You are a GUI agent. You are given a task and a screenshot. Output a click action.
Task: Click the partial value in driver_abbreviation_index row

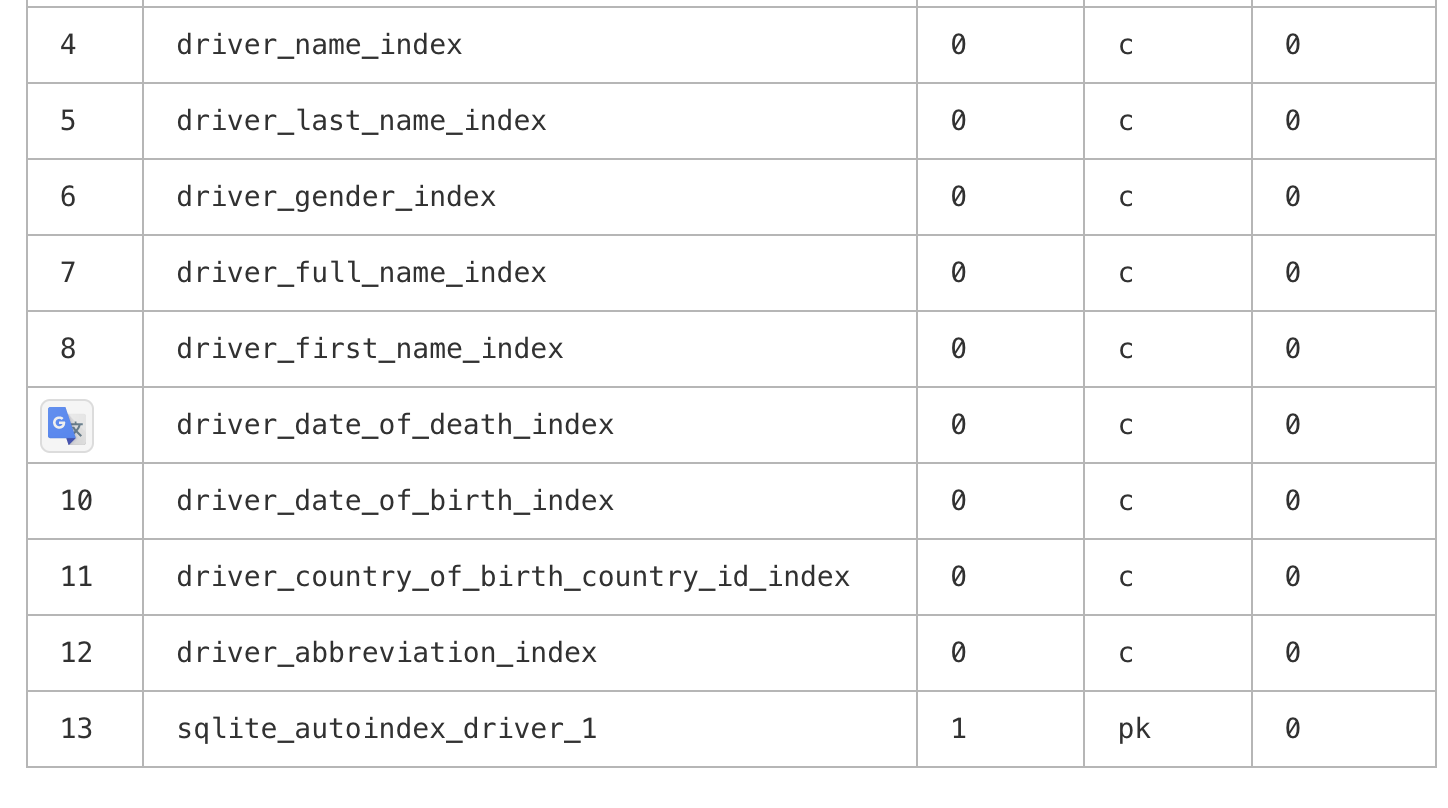point(1292,653)
